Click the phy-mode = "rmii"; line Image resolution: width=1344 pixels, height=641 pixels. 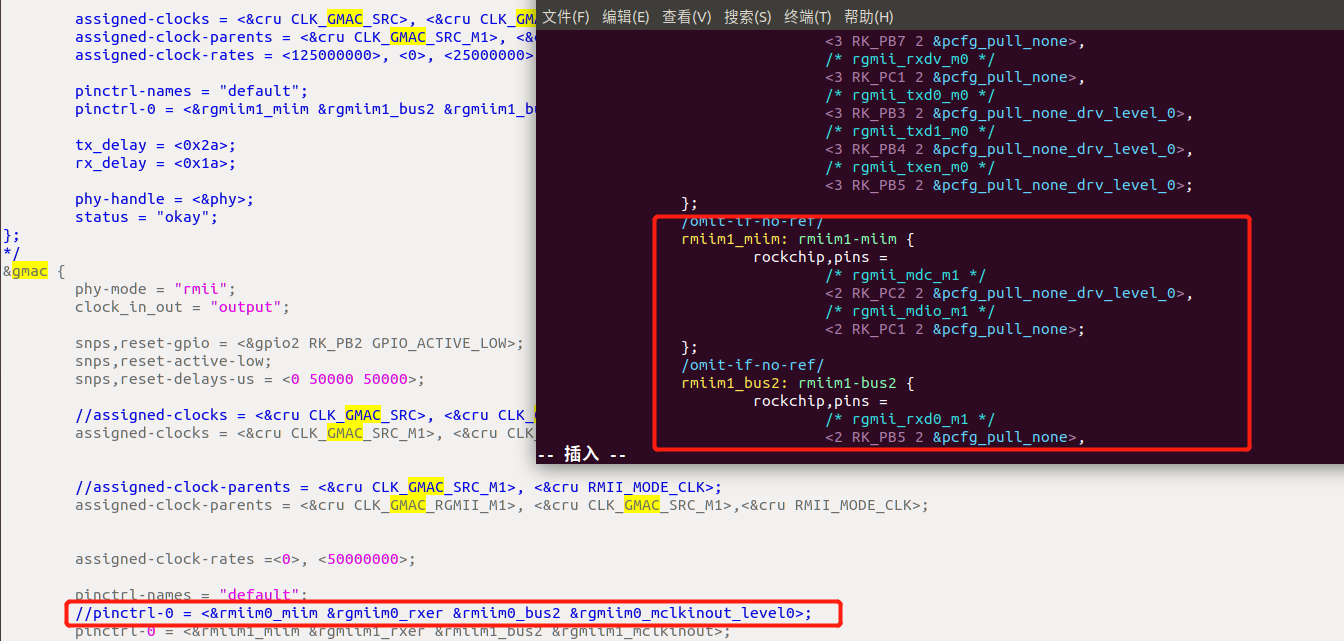(155, 289)
